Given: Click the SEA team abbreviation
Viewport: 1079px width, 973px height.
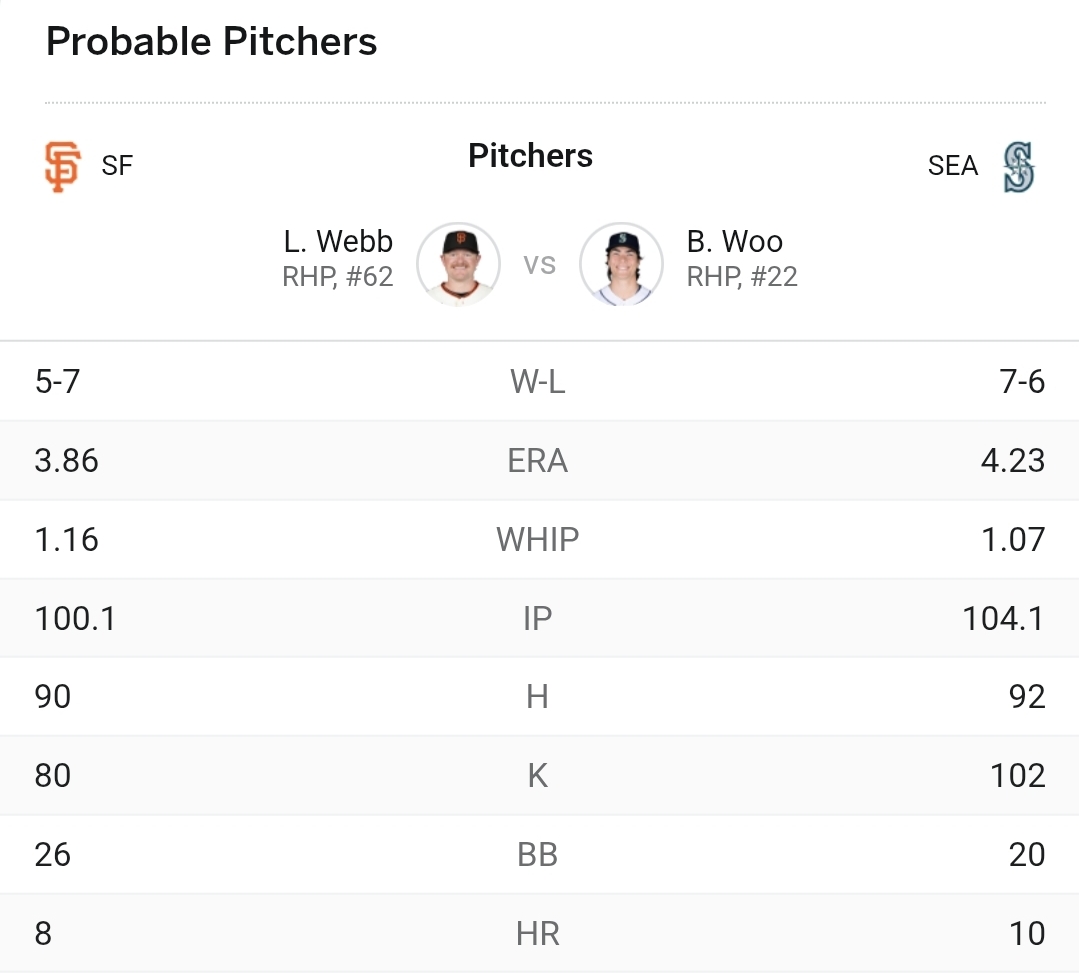Looking at the screenshot, I should [953, 166].
